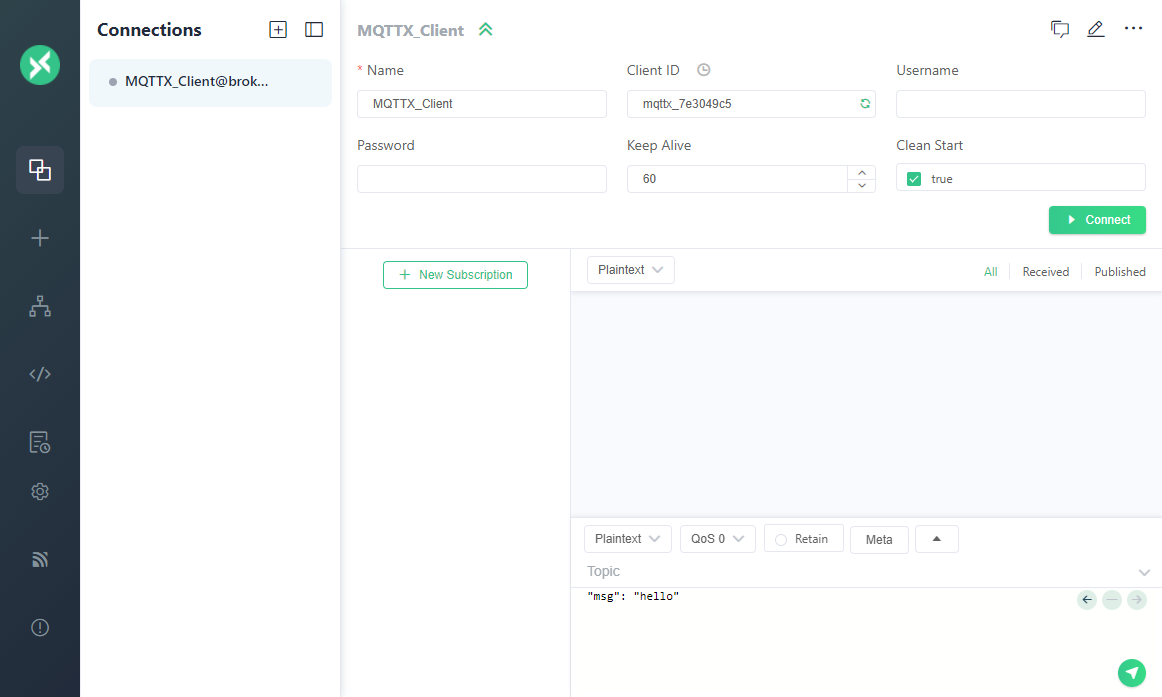The height and width of the screenshot is (697, 1162).
Task: Expand topic history chevron
Action: pyautogui.click(x=1143, y=573)
